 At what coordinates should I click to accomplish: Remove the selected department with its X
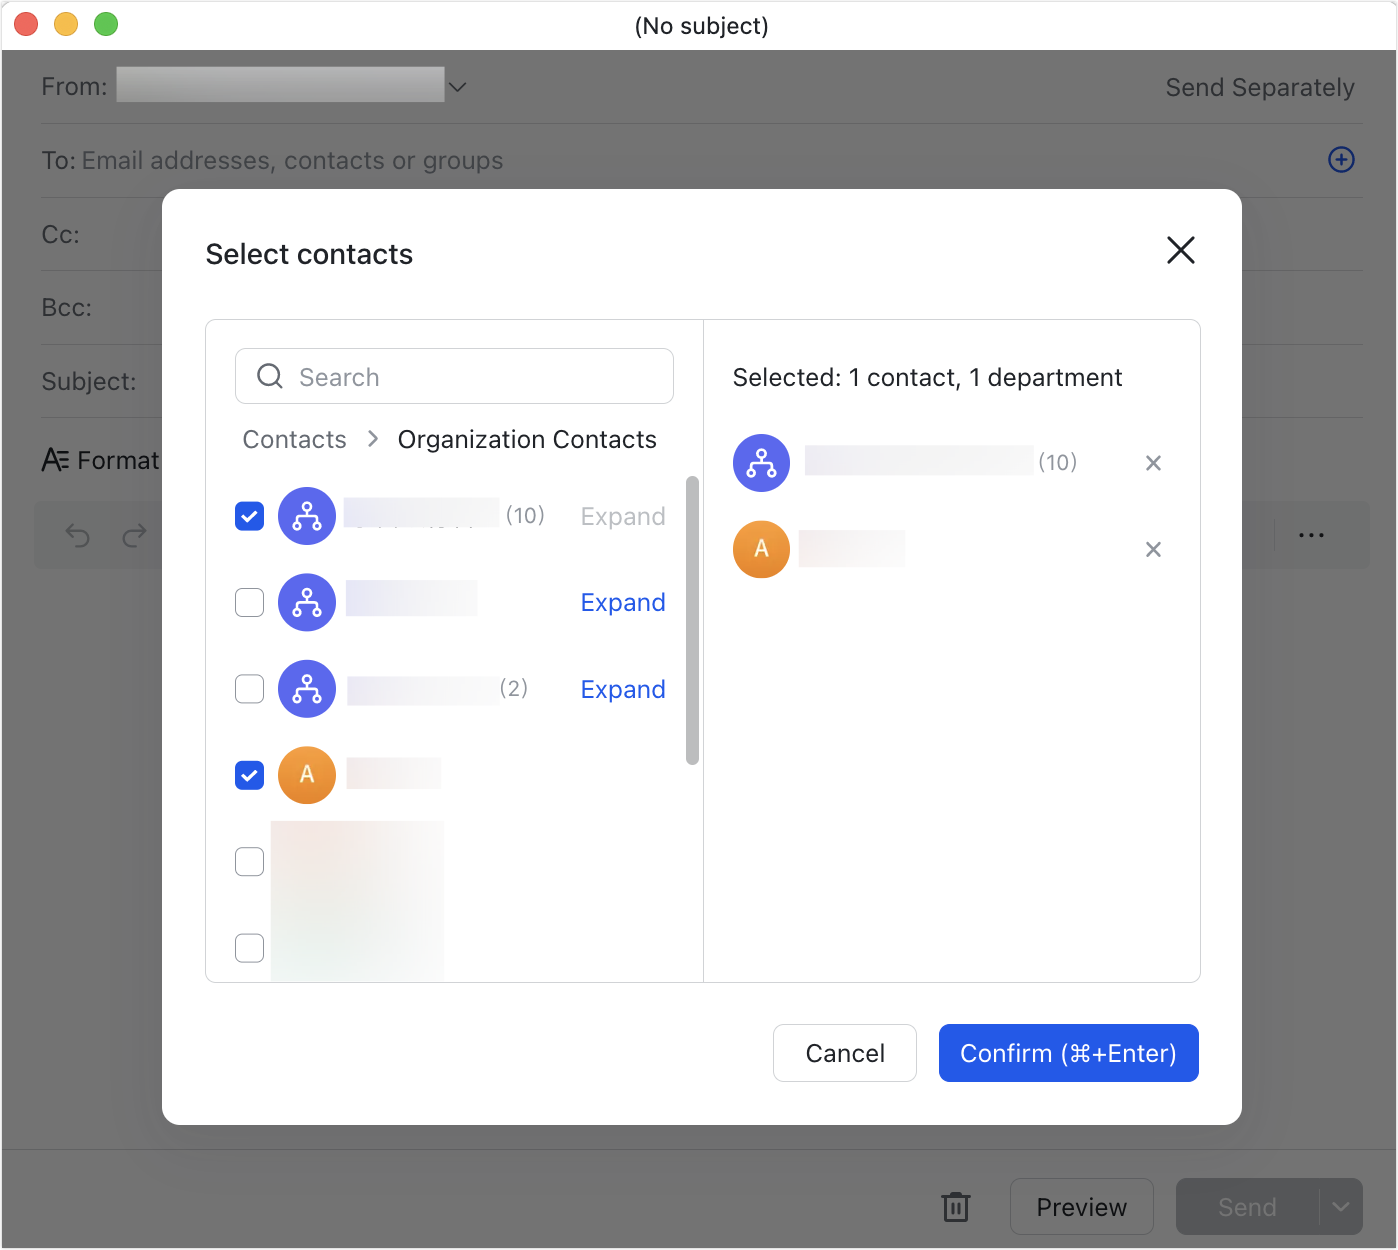[1153, 463]
